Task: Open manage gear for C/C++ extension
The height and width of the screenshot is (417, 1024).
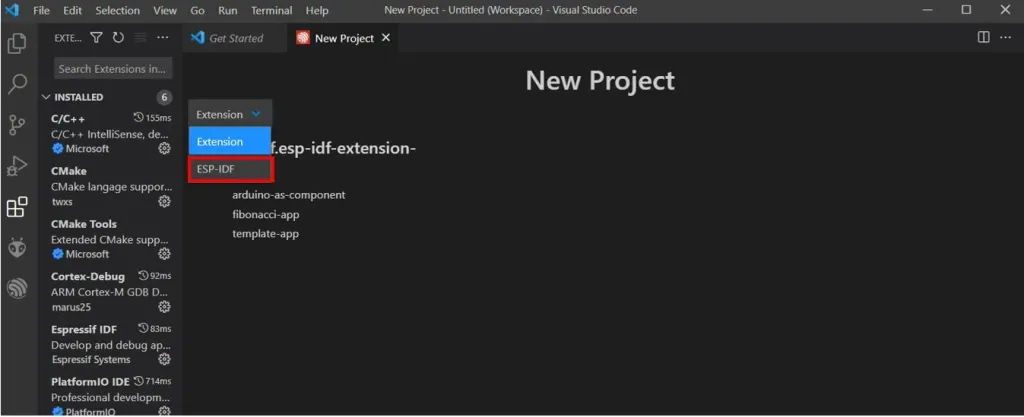Action: (x=165, y=148)
